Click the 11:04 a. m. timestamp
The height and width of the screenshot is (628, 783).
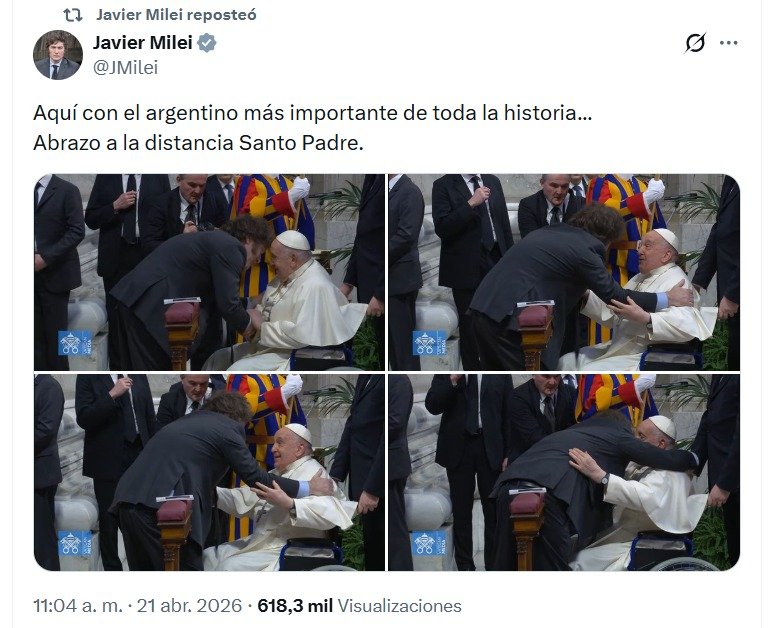78,606
